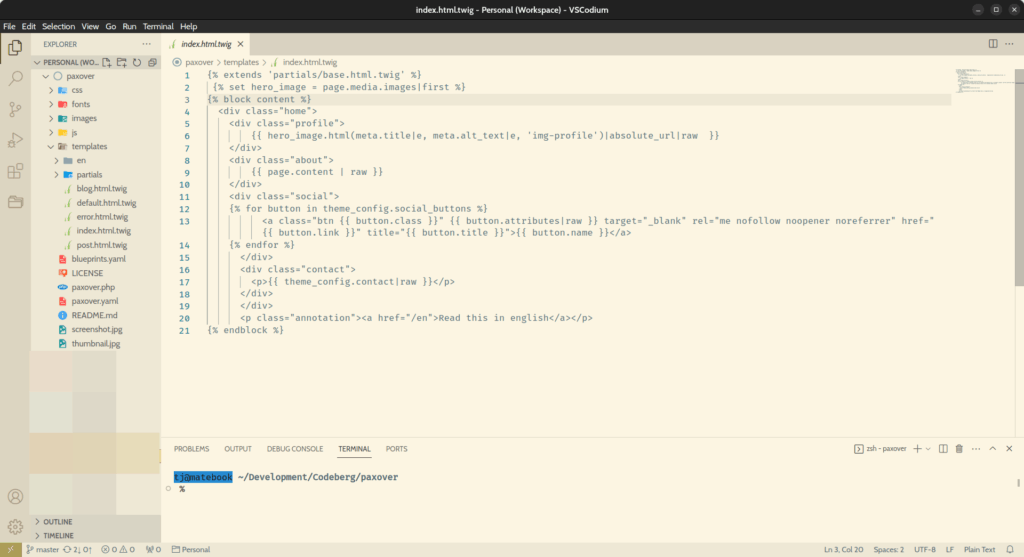Open the Terminal menu

tap(158, 26)
